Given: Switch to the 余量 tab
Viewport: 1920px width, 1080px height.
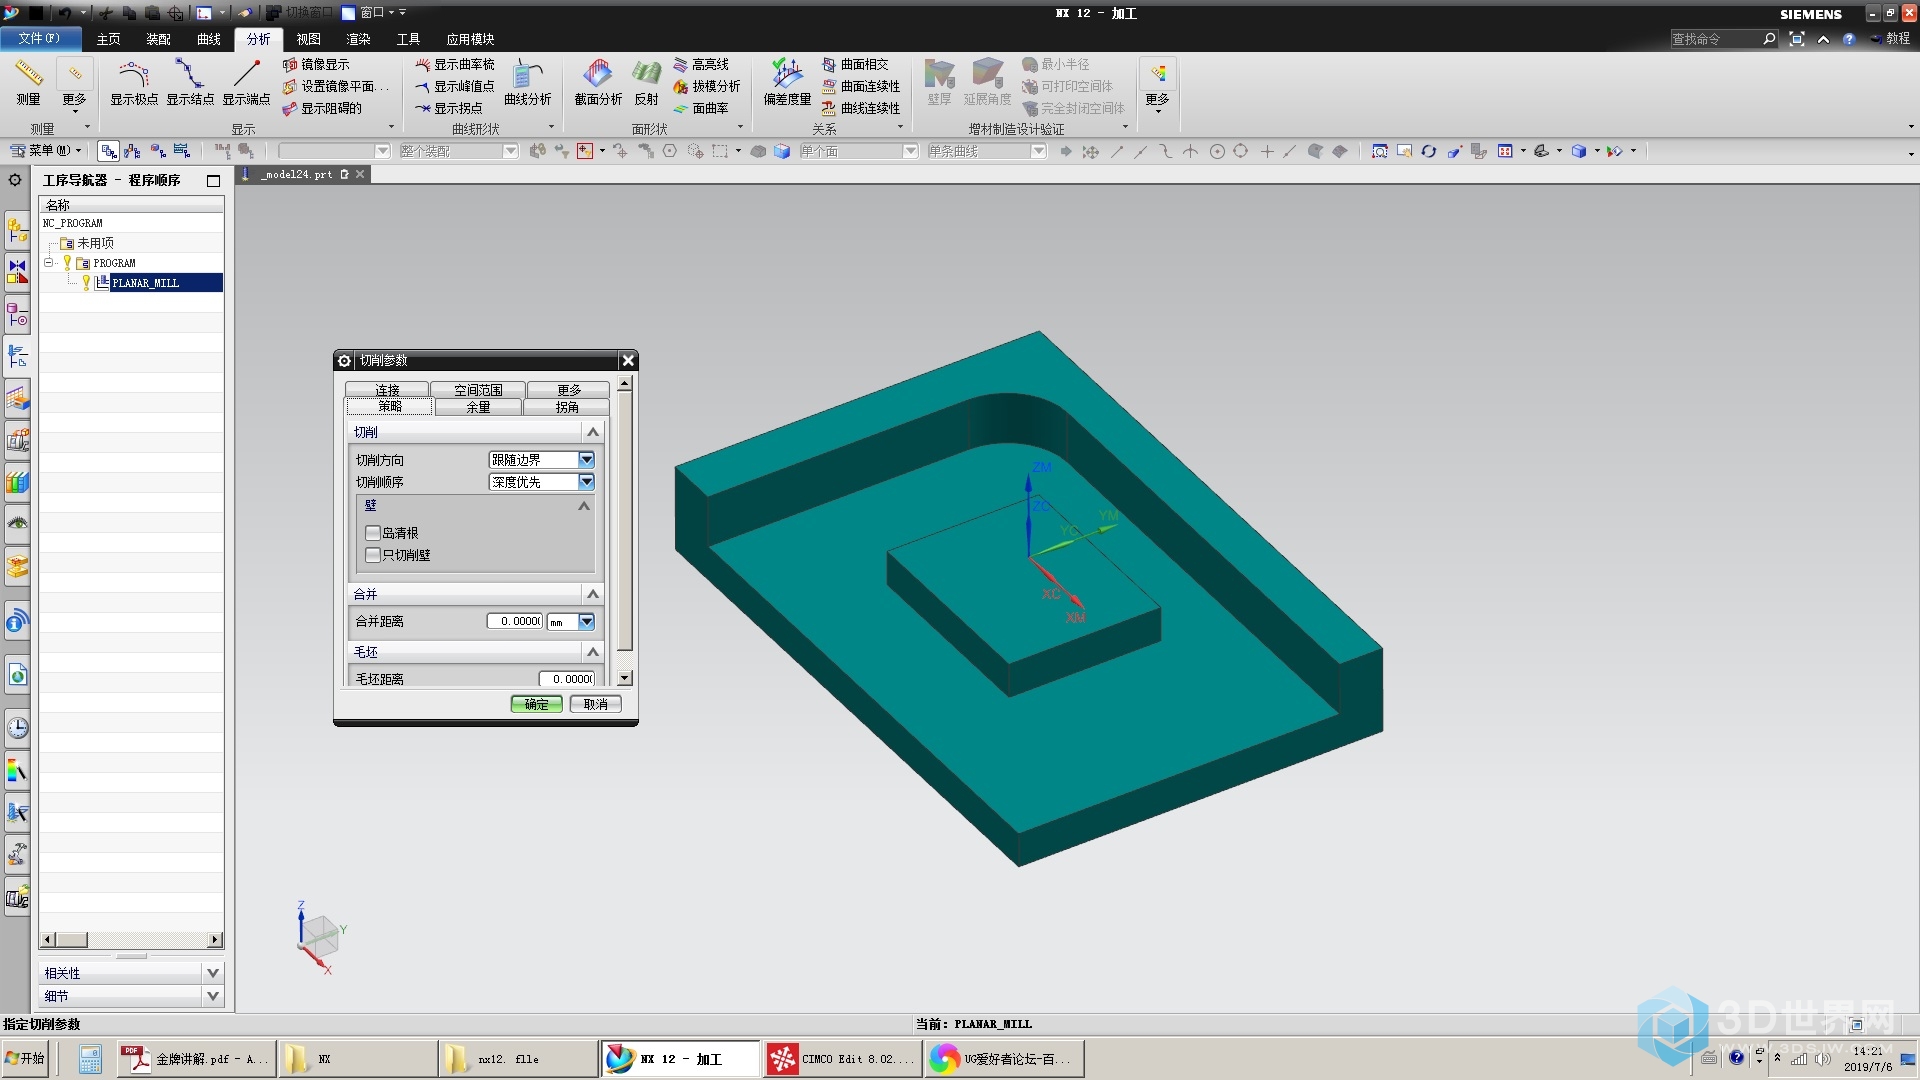Looking at the screenshot, I should tap(478, 407).
